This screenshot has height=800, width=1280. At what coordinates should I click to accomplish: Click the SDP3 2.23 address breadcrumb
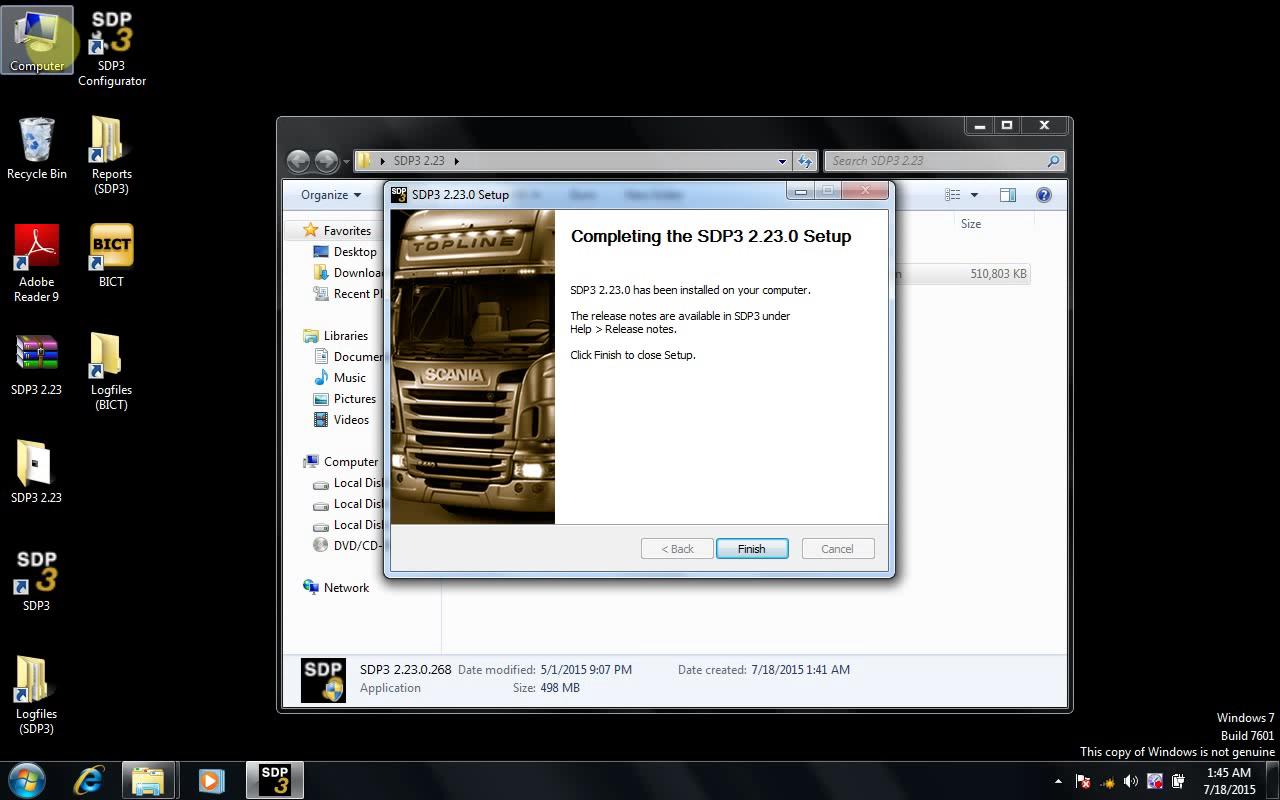tap(419, 161)
